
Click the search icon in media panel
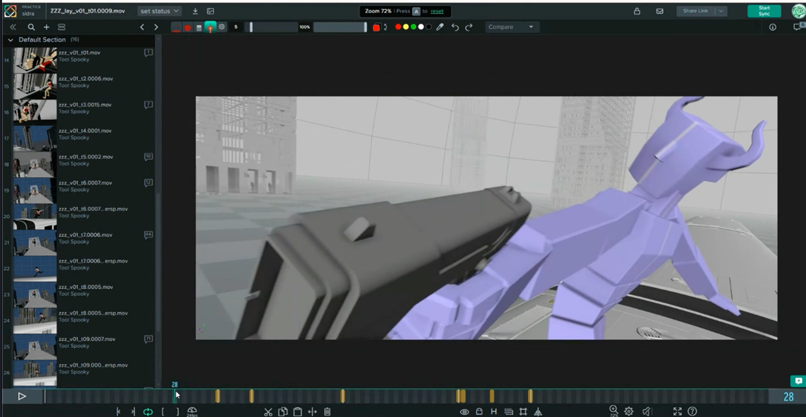point(31,27)
